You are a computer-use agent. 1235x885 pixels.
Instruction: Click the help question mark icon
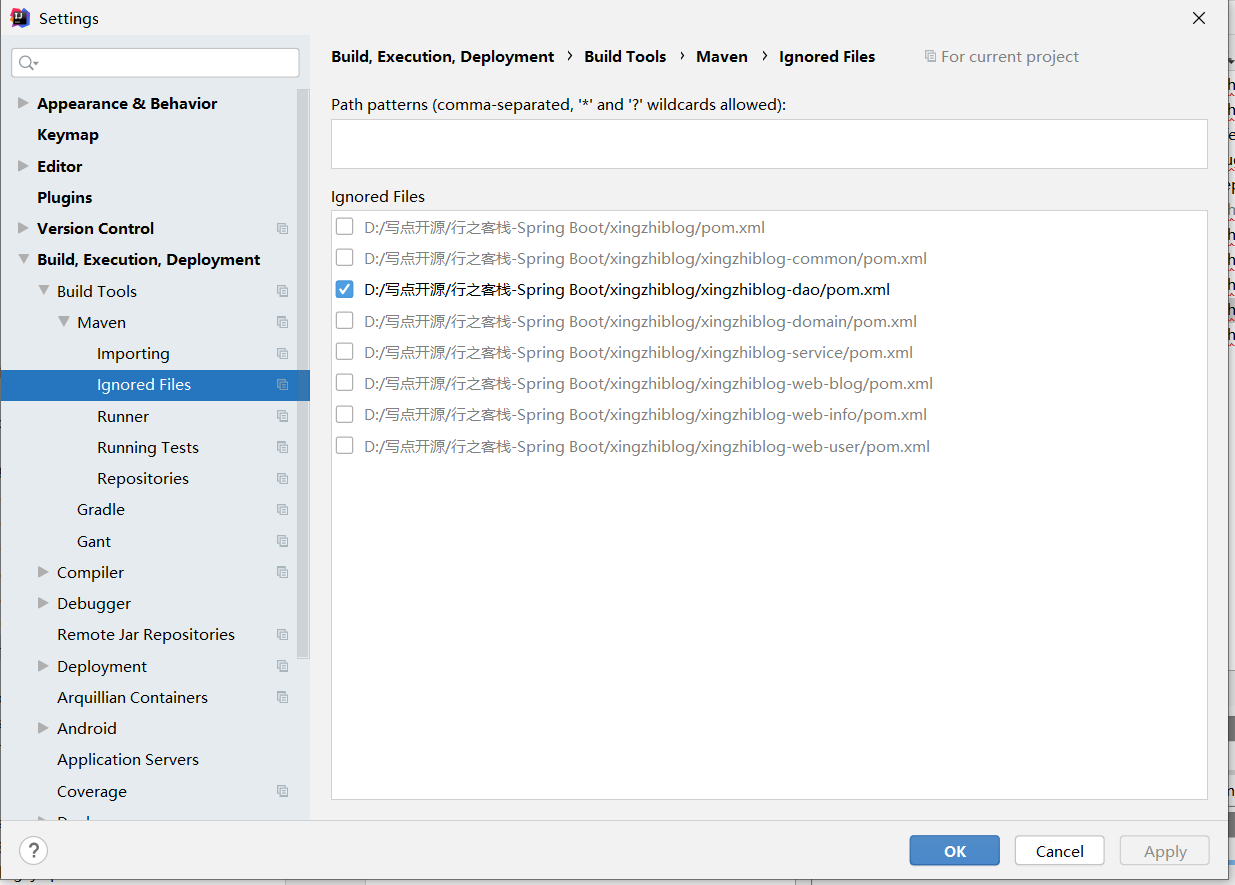tap(34, 851)
